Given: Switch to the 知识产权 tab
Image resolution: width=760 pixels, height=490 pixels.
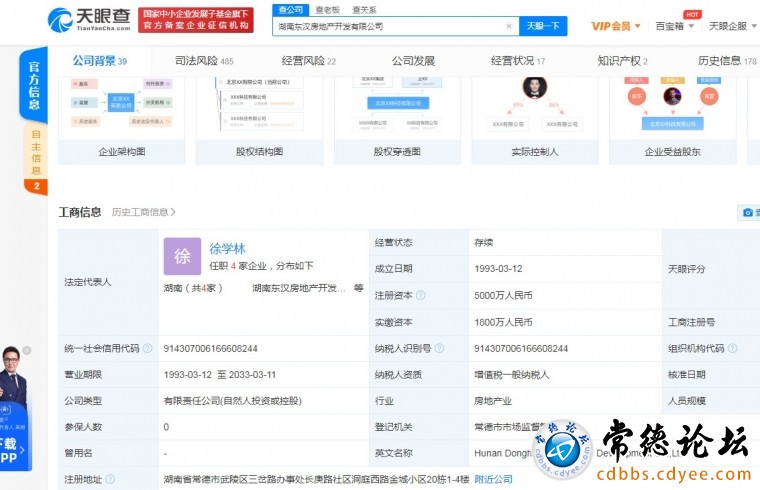Looking at the screenshot, I should tap(622, 61).
